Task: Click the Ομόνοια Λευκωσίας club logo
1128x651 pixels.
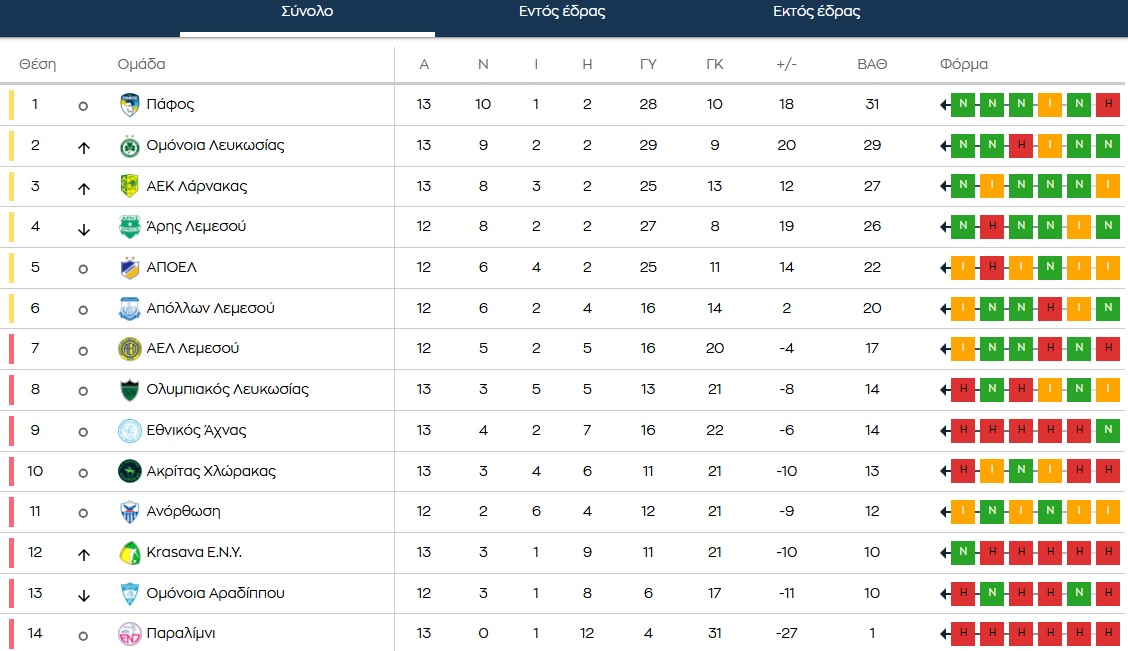Action: click(x=129, y=145)
